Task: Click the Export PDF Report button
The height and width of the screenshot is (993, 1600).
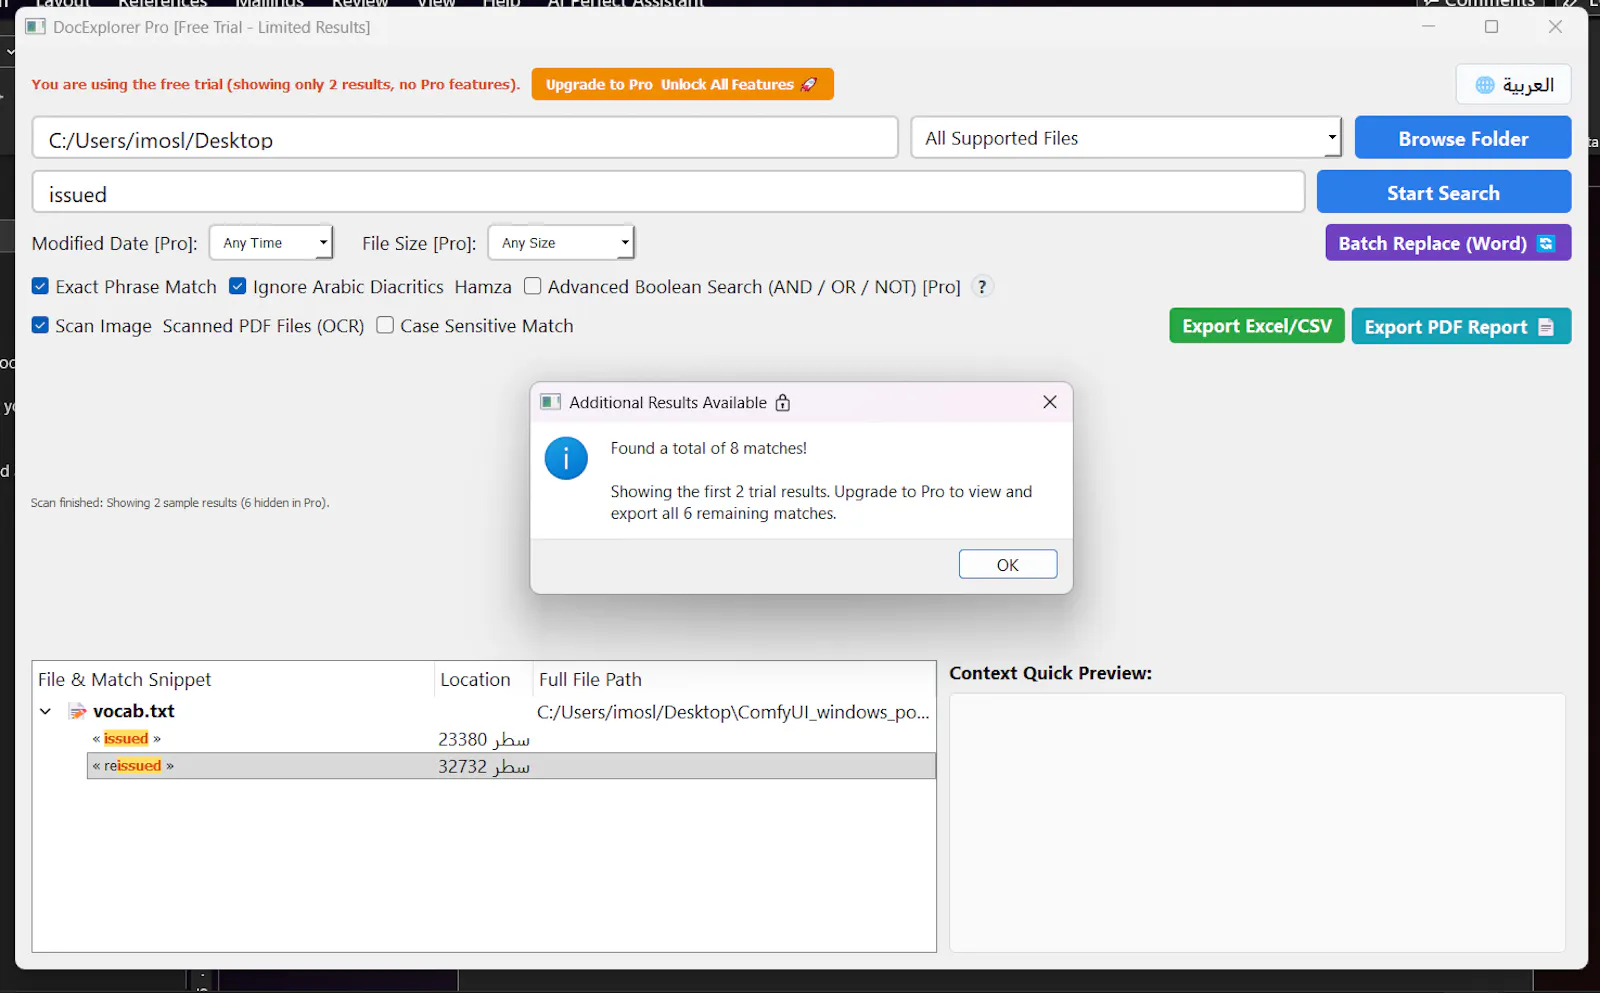Action: coord(1461,326)
